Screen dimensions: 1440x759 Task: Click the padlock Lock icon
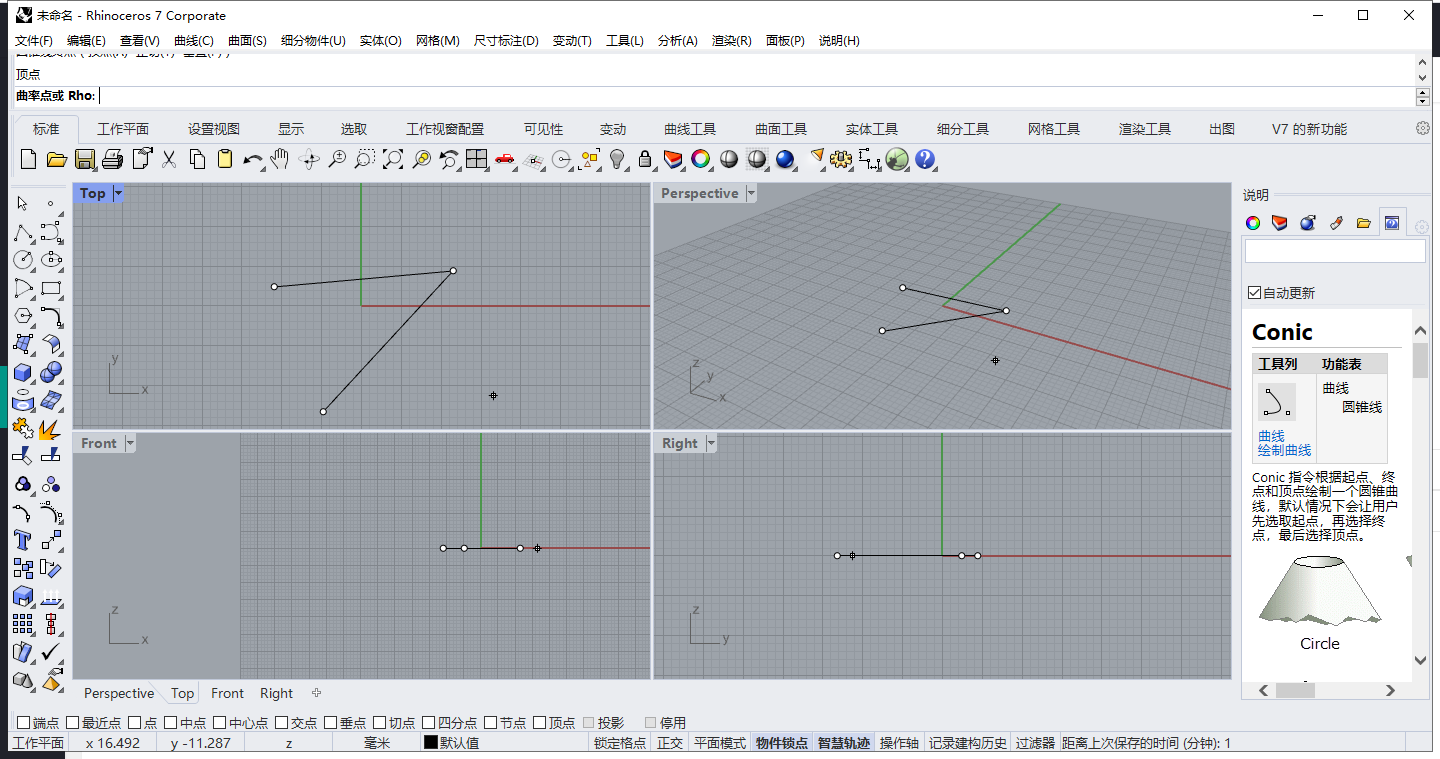tap(645, 159)
